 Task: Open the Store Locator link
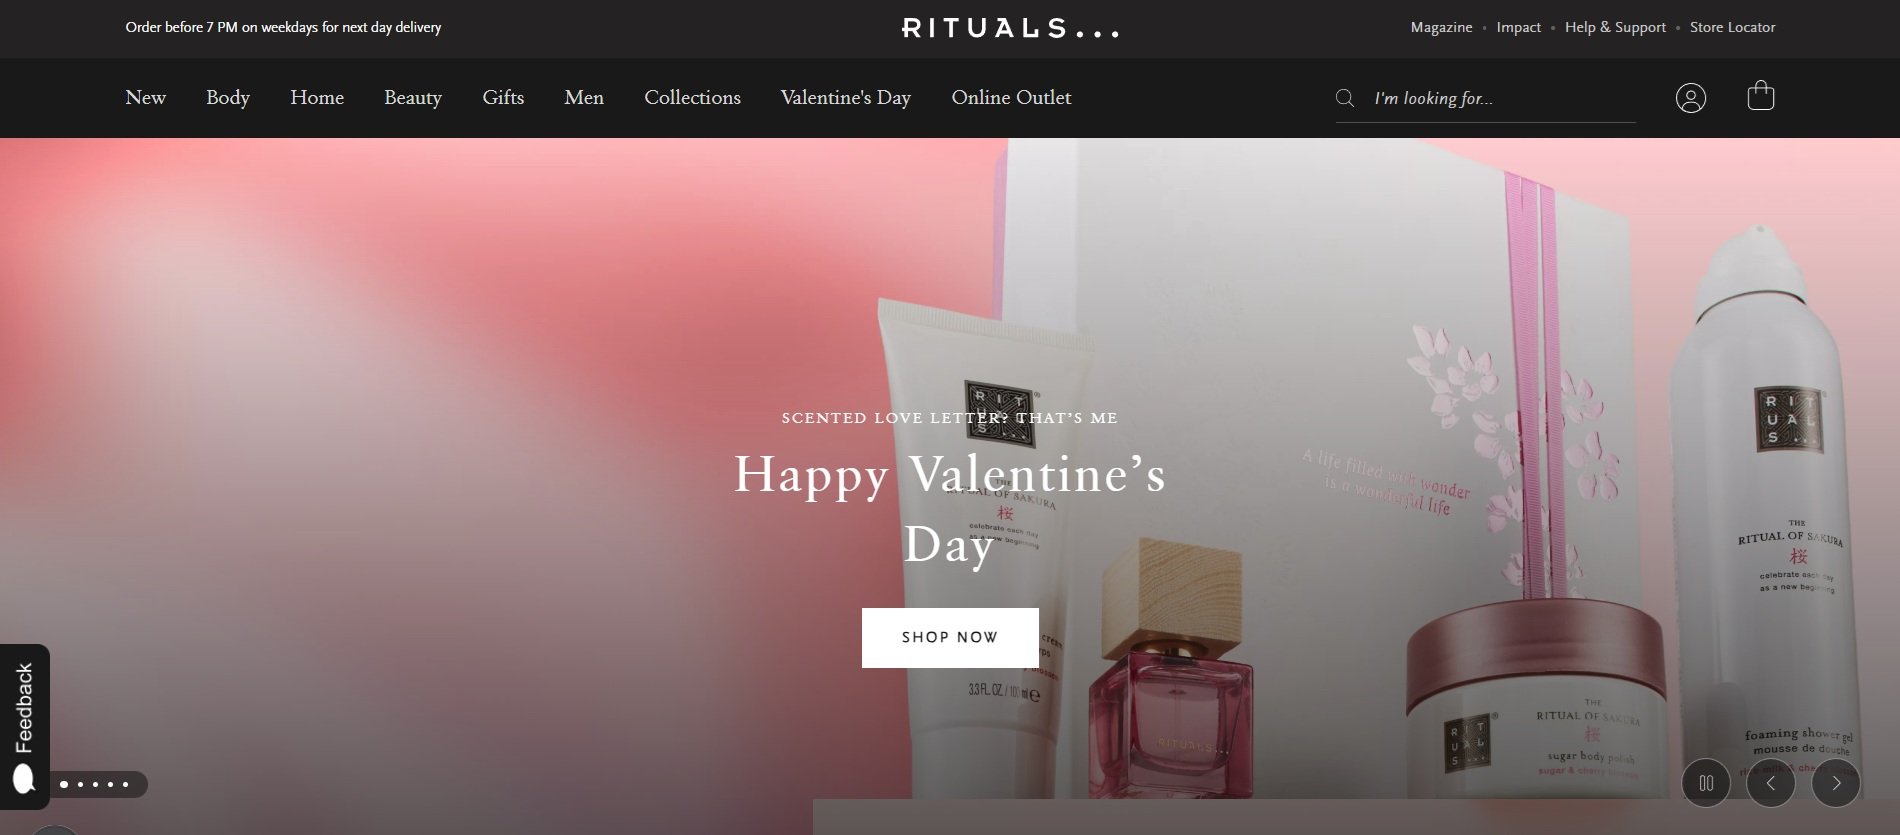1732,28
